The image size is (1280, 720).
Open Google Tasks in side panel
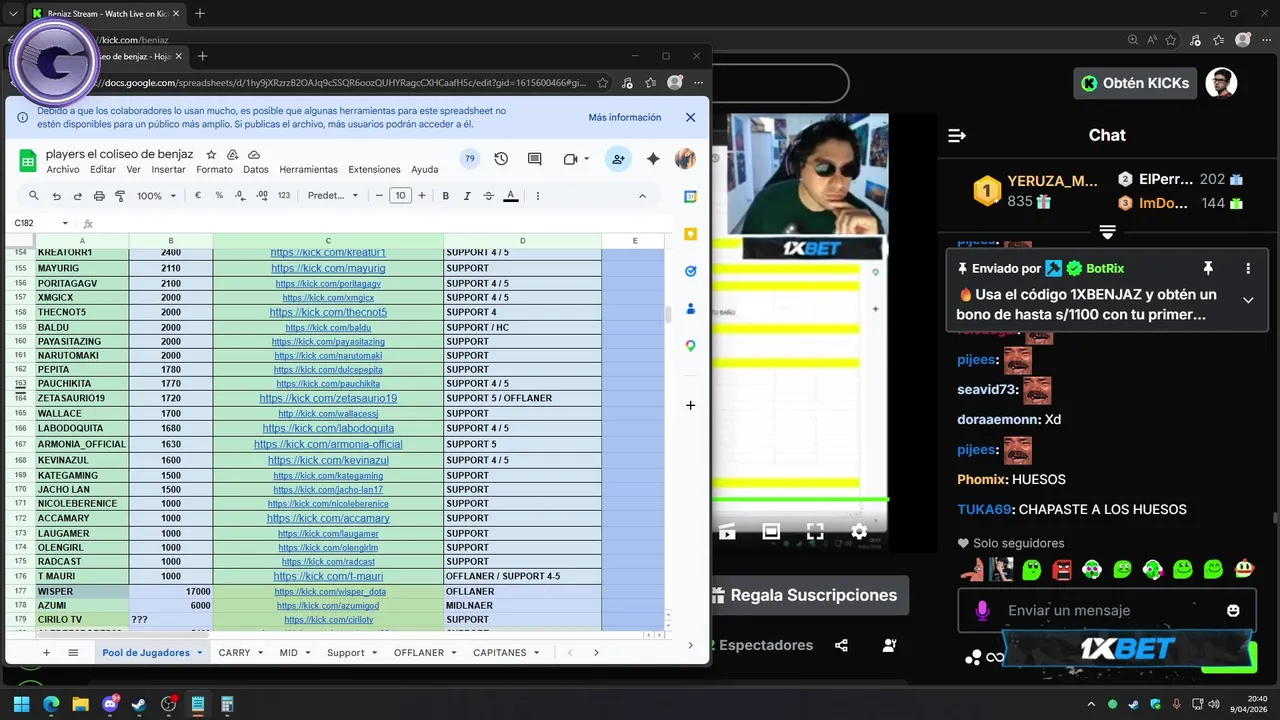[690, 271]
